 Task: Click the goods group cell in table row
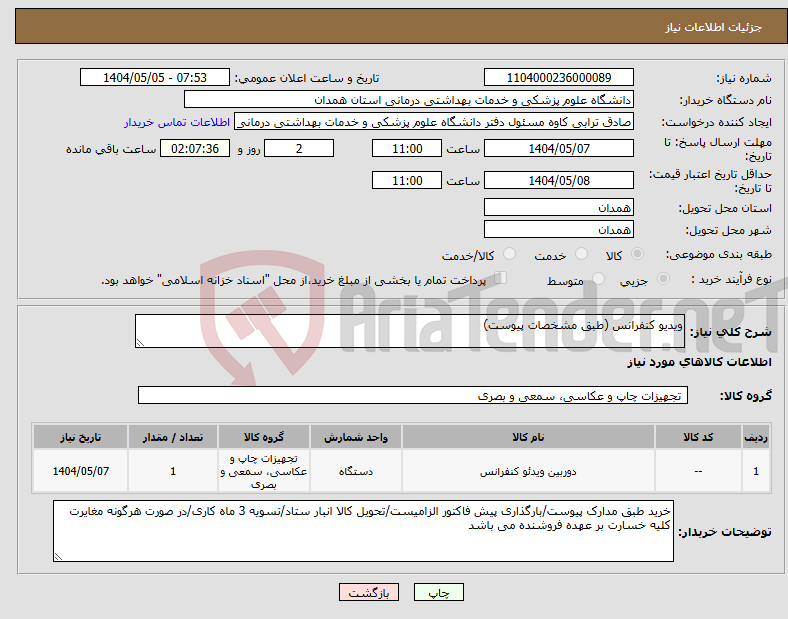(264, 471)
